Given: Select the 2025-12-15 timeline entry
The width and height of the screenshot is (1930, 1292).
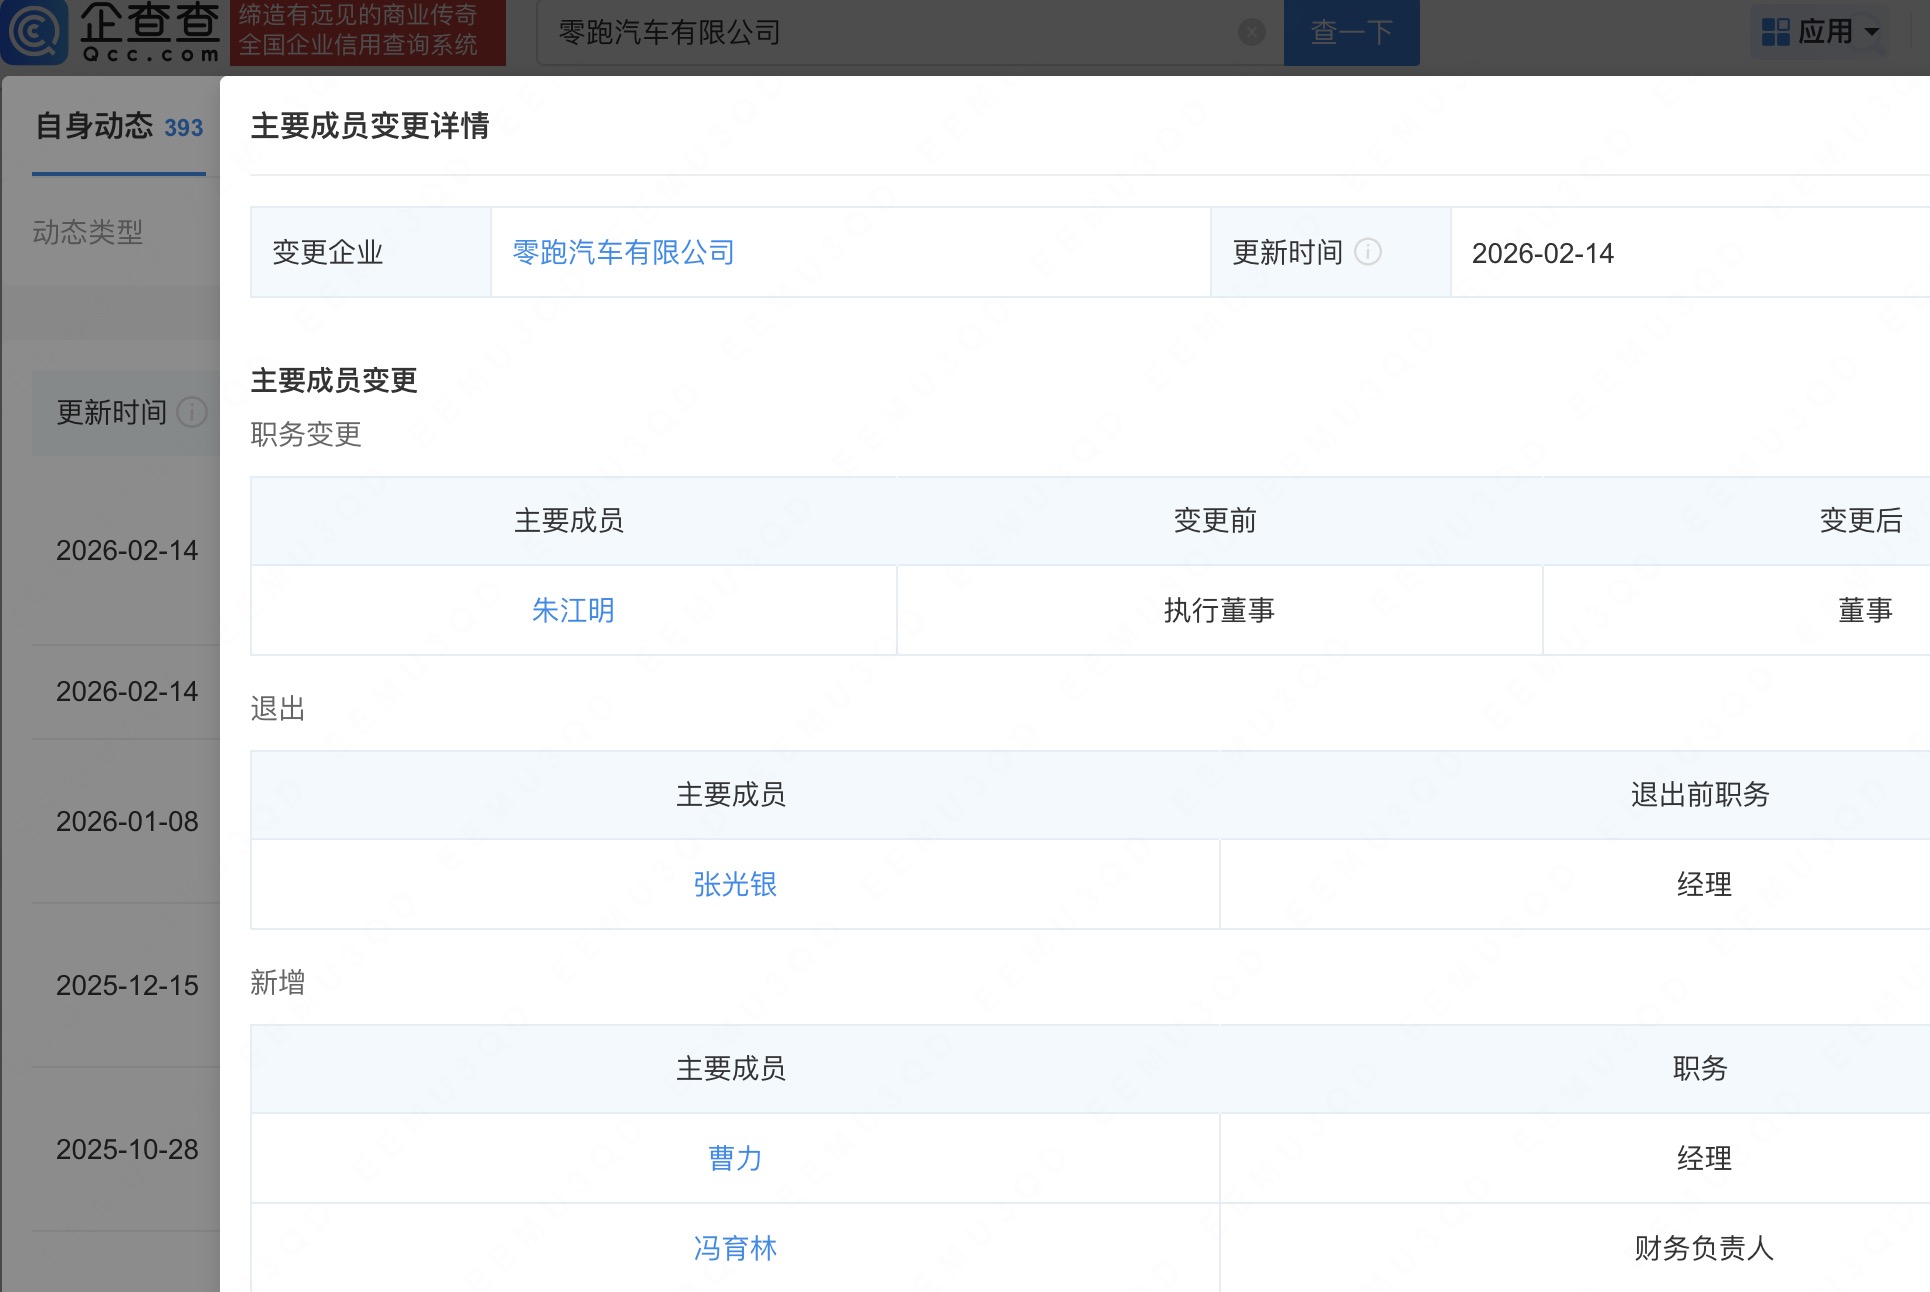Looking at the screenshot, I should (127, 986).
